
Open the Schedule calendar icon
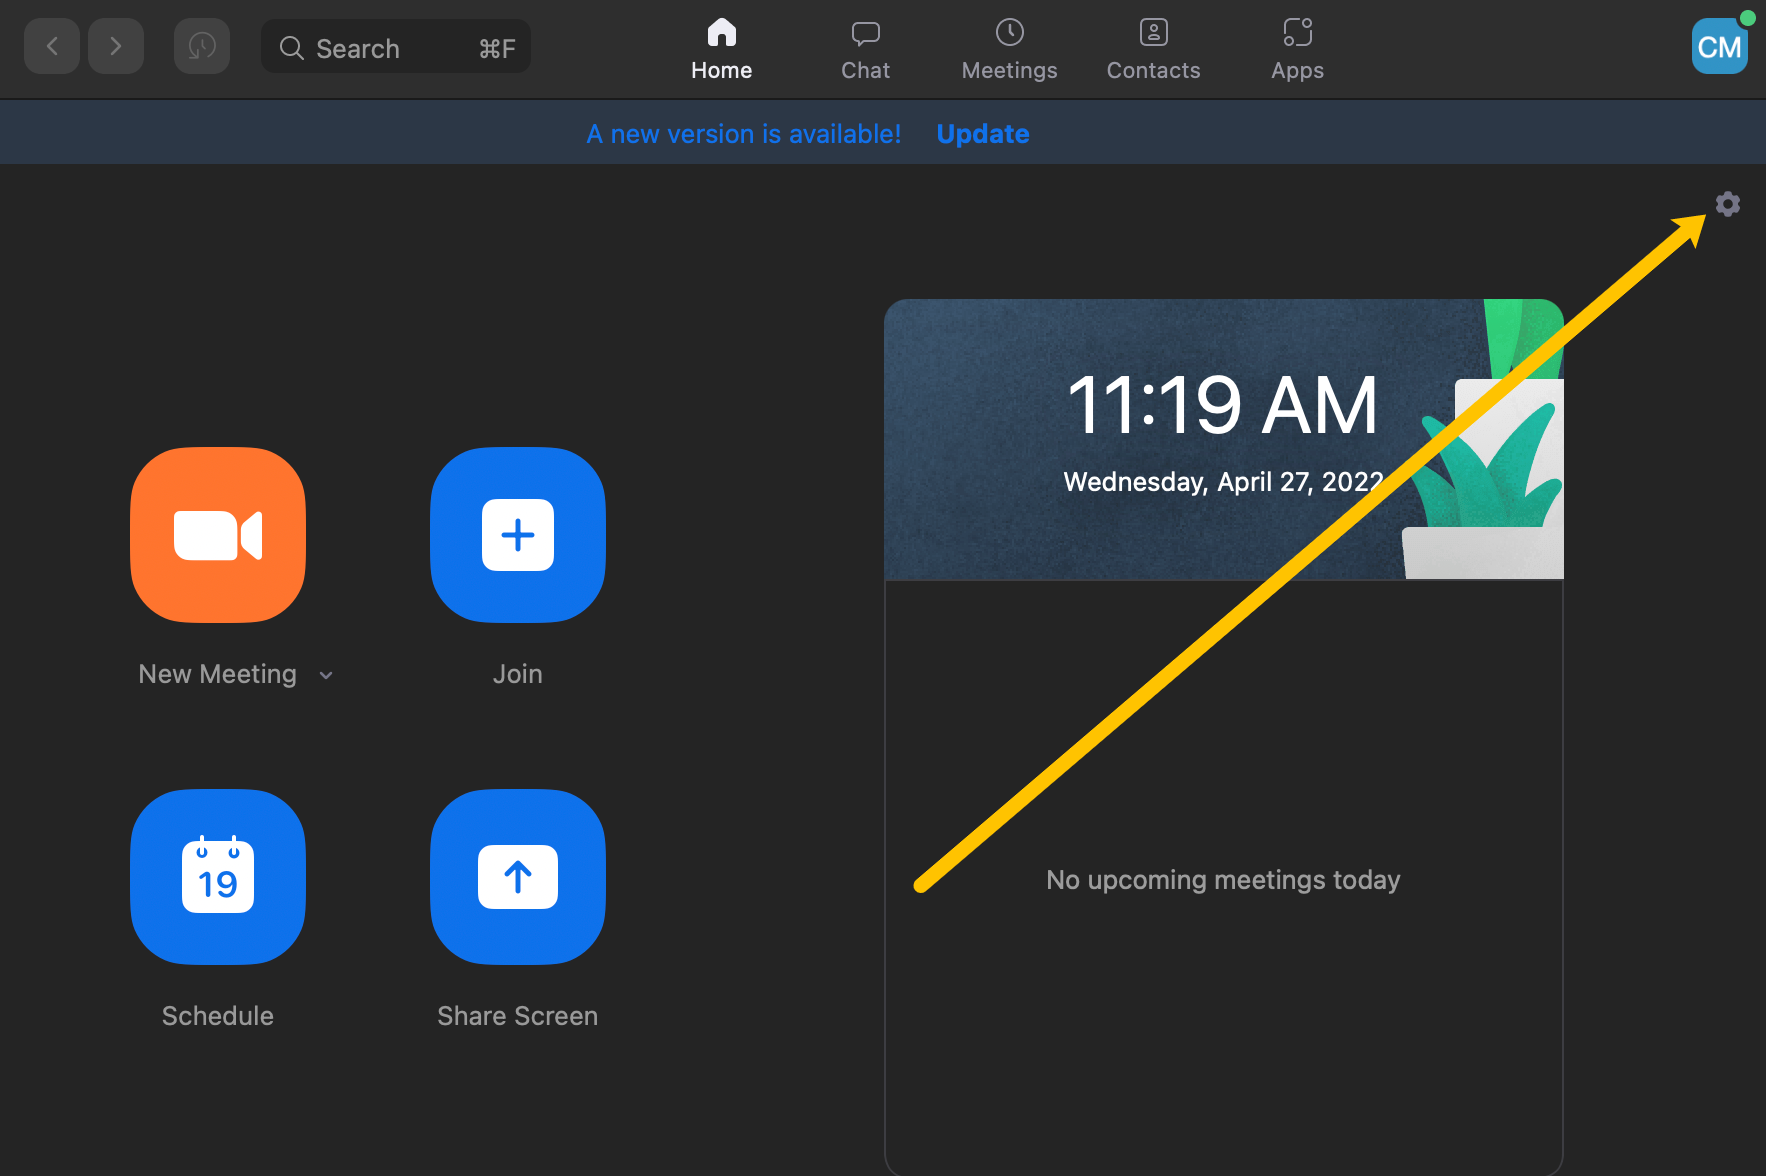coord(218,877)
